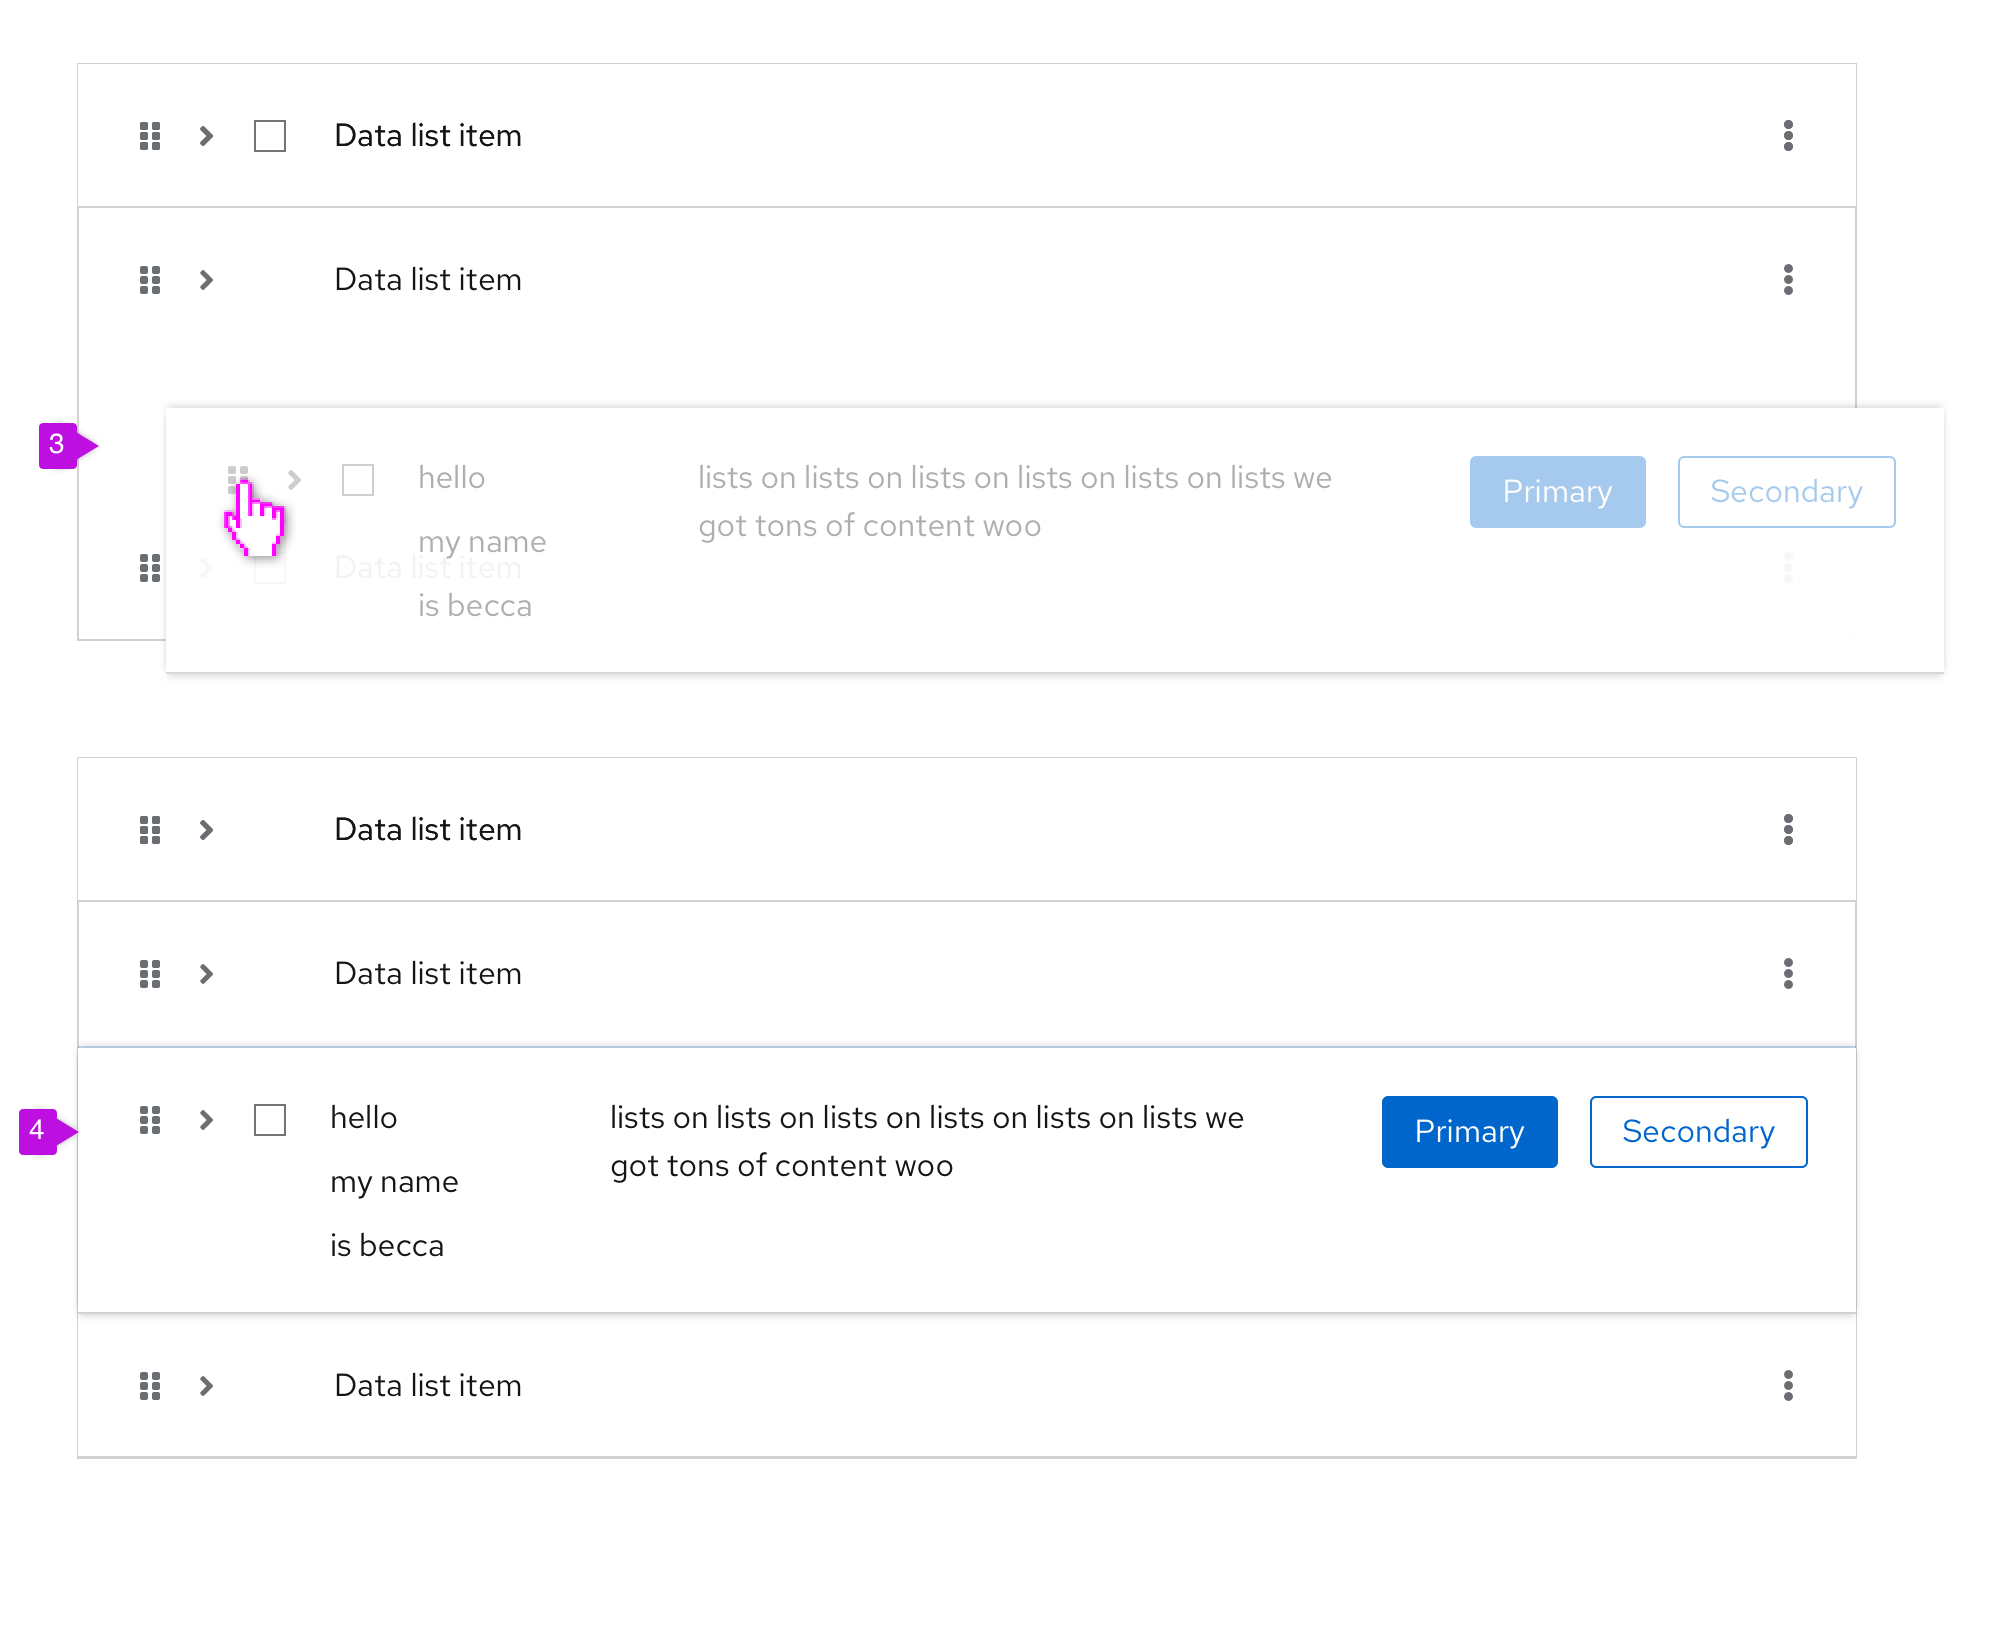The image size is (2012, 1646).
Task: Tick the checkbox in the faded dragged 'hello' row
Action: click(x=358, y=480)
